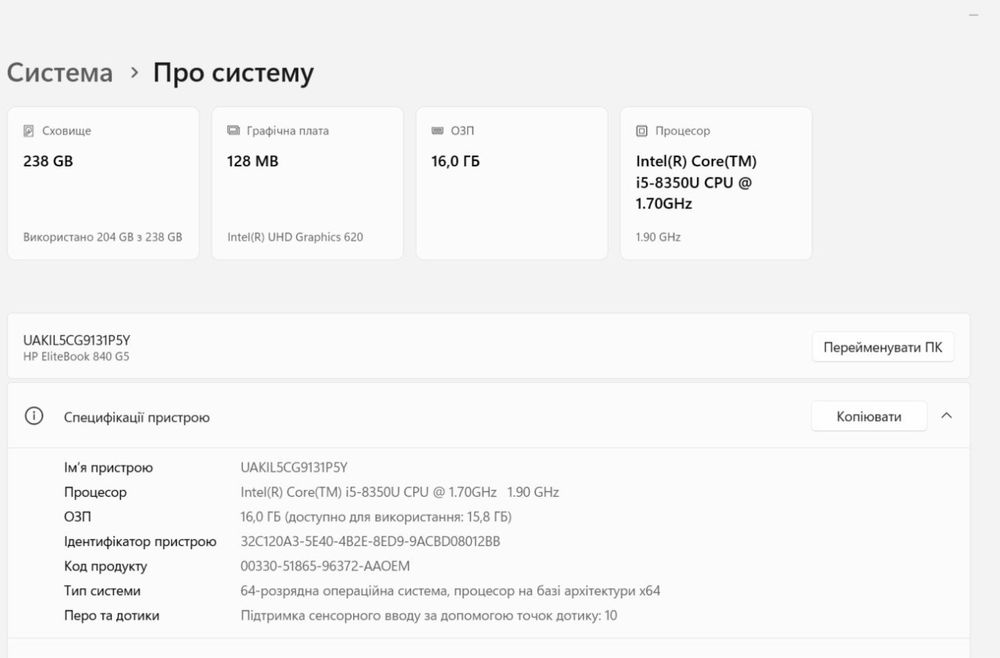Click the Ідентифікатор пристрою value
This screenshot has width=1000, height=658.
click(370, 541)
